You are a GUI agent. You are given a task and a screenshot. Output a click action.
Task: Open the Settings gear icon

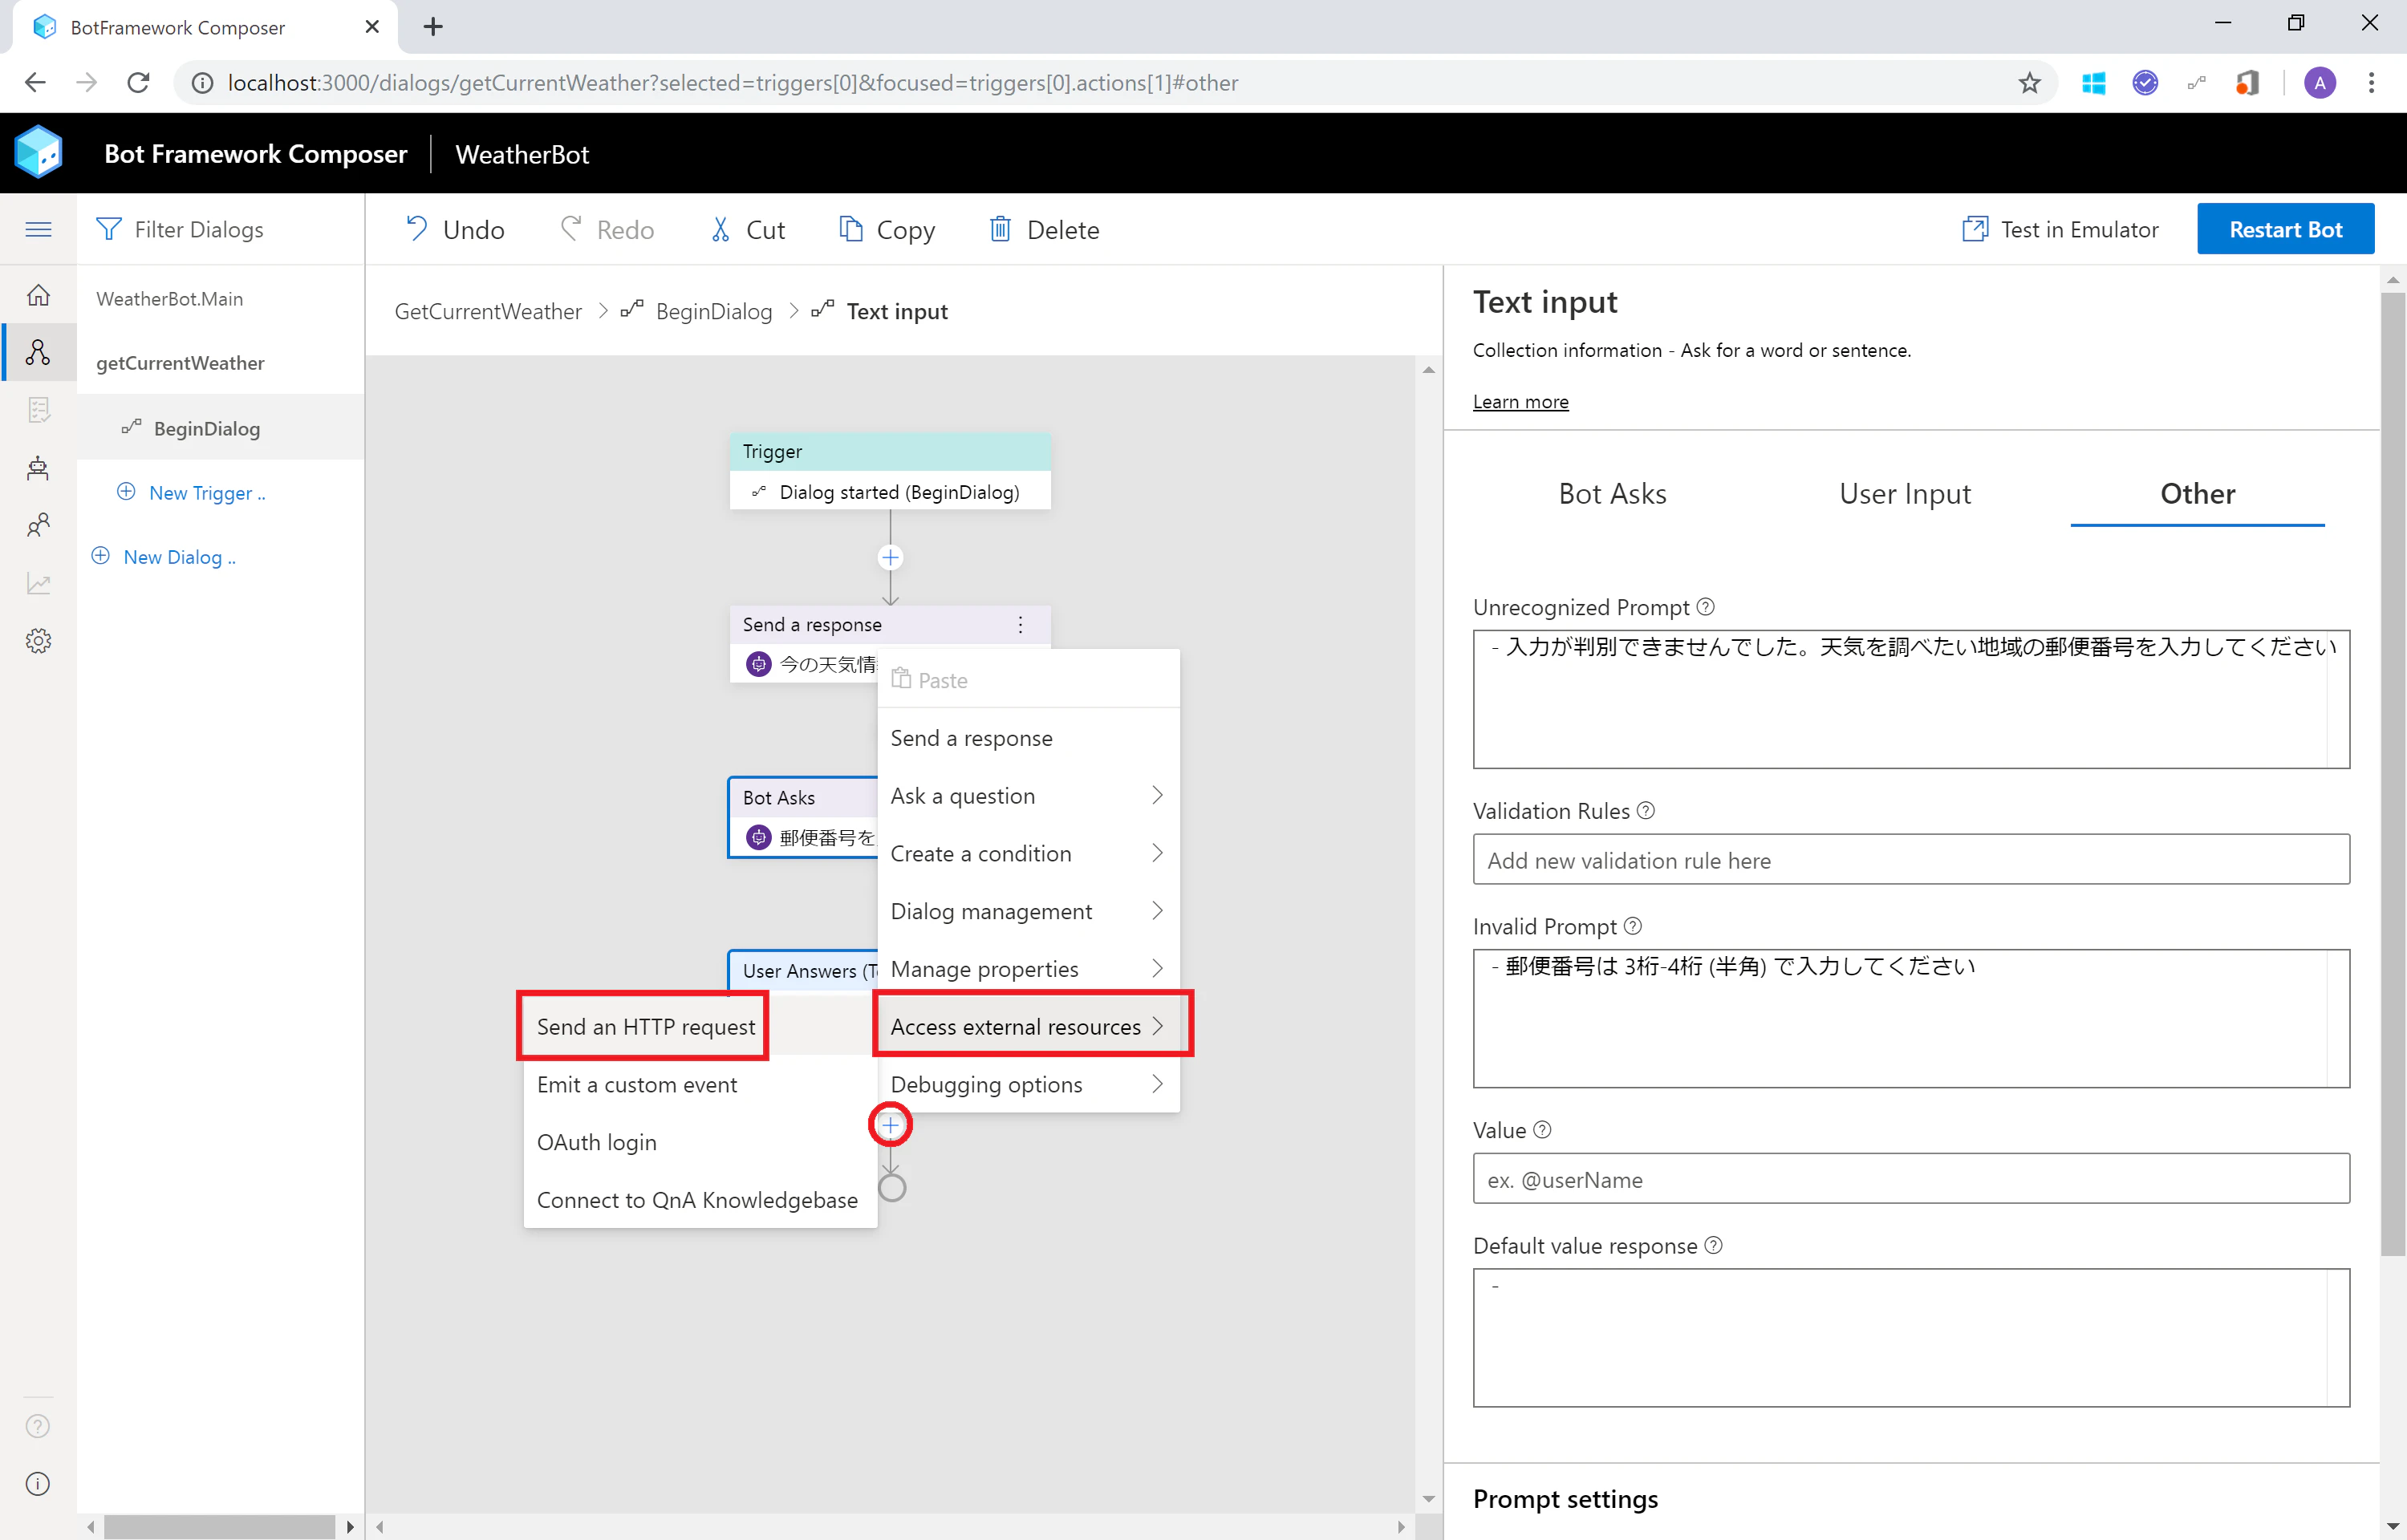38,641
